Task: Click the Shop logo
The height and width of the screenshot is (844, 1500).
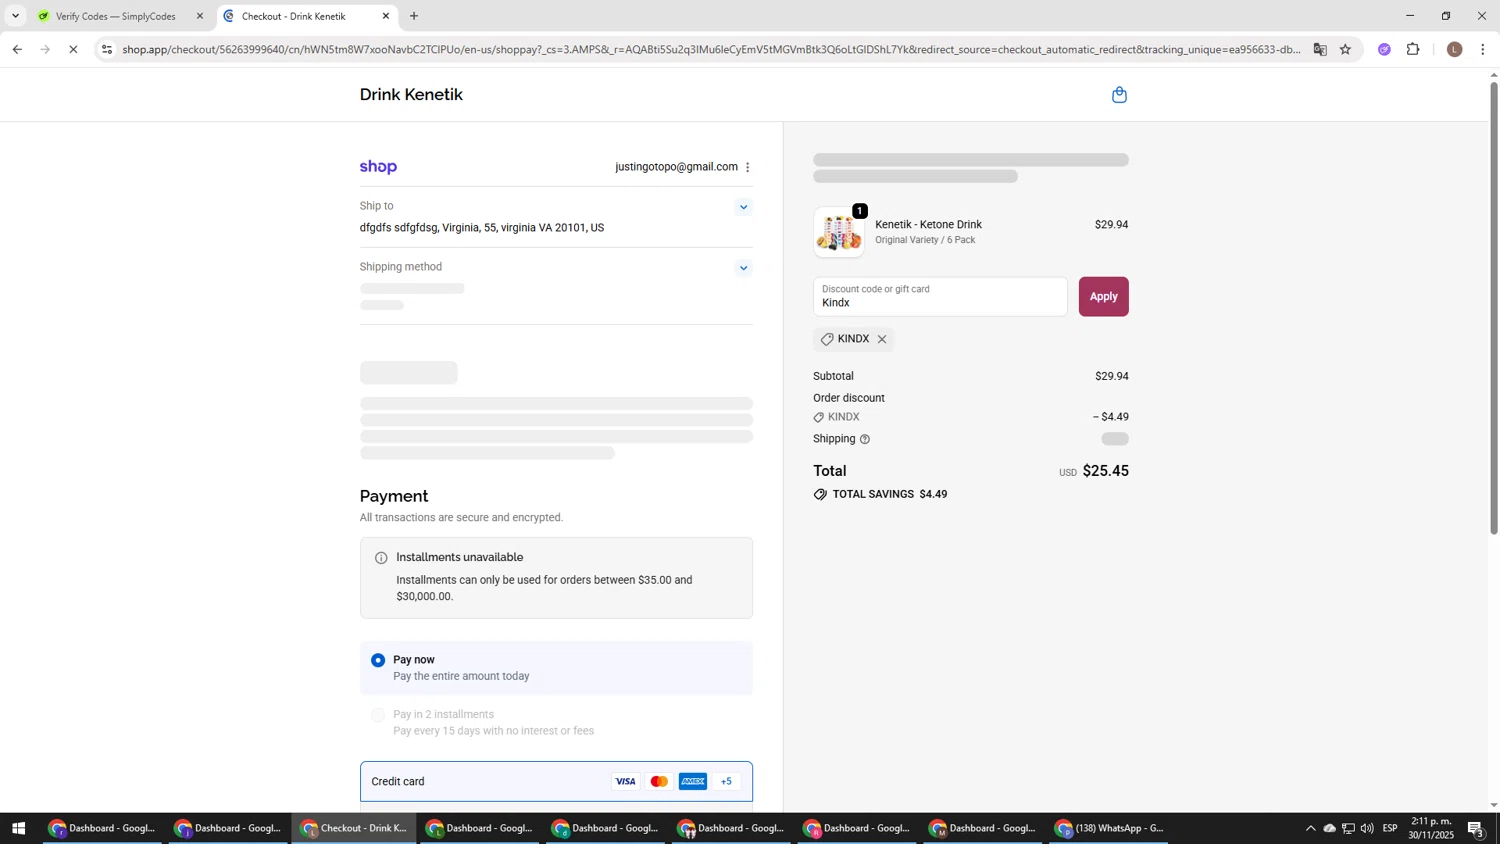Action: coord(378,167)
